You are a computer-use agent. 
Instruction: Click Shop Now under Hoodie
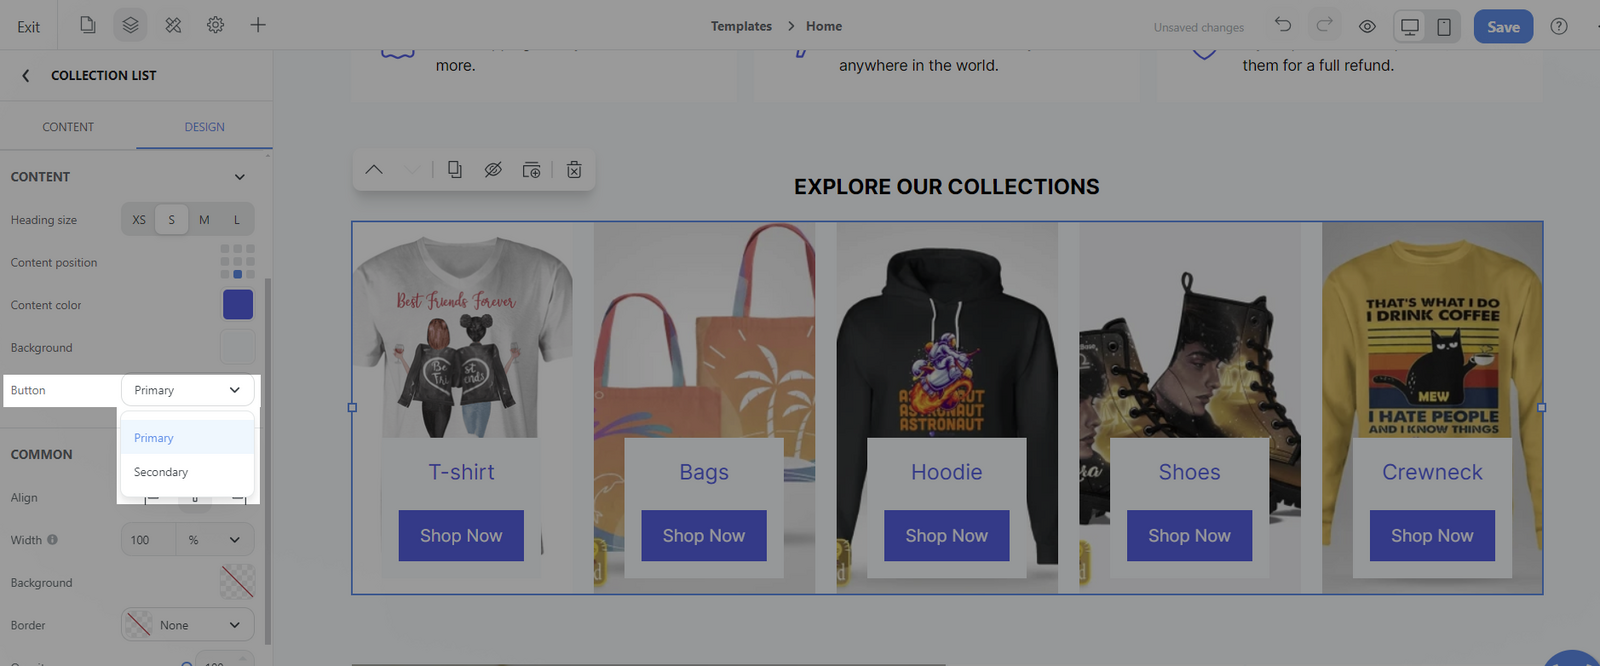(x=947, y=536)
